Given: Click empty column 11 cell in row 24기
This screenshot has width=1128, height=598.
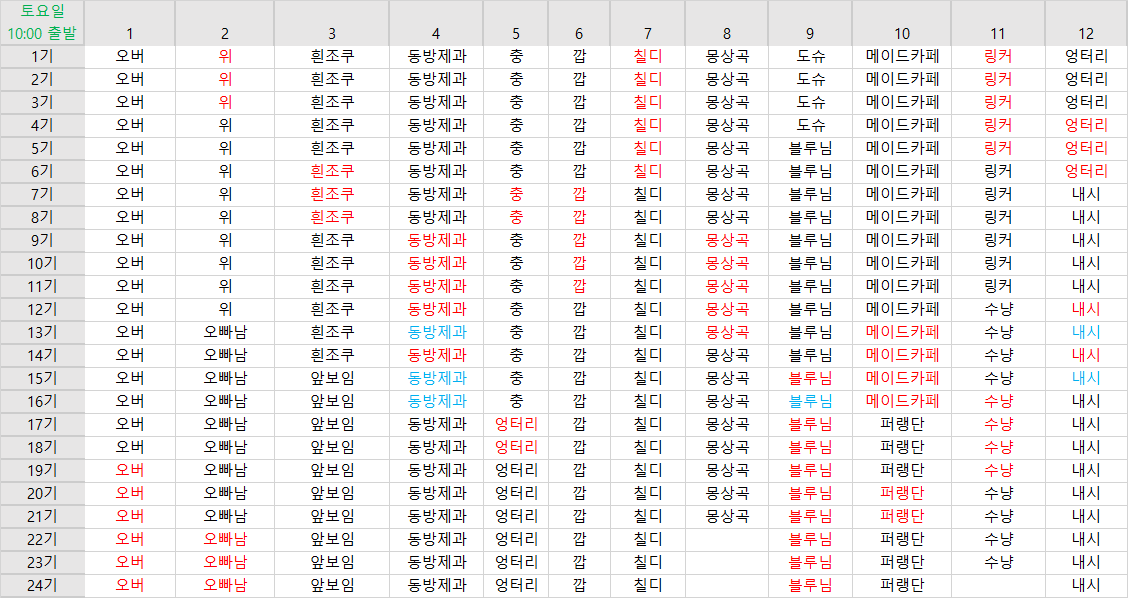Looking at the screenshot, I should tap(998, 585).
